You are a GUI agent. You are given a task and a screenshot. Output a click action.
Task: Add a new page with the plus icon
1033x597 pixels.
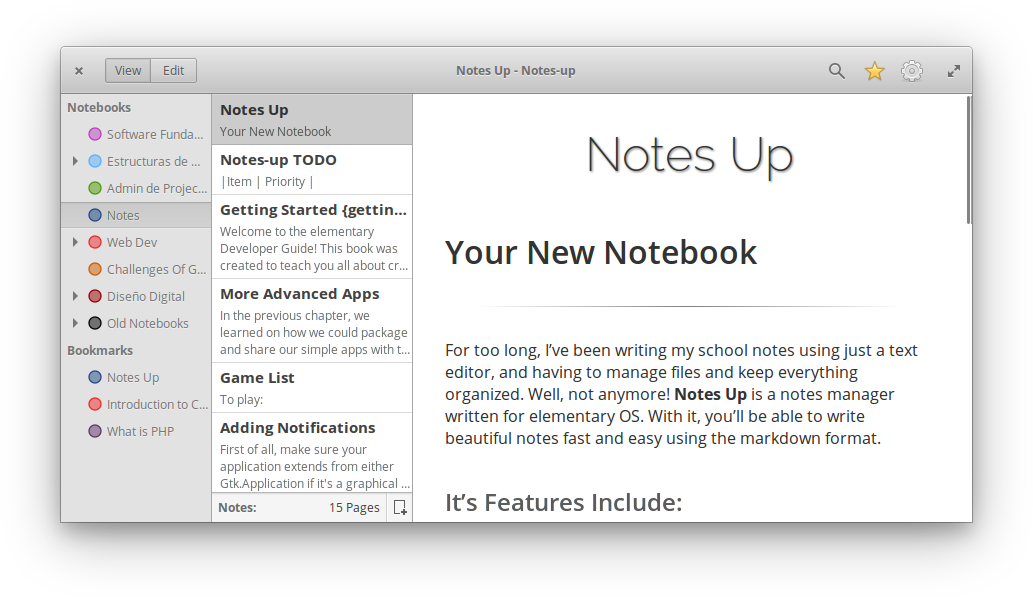pos(400,507)
